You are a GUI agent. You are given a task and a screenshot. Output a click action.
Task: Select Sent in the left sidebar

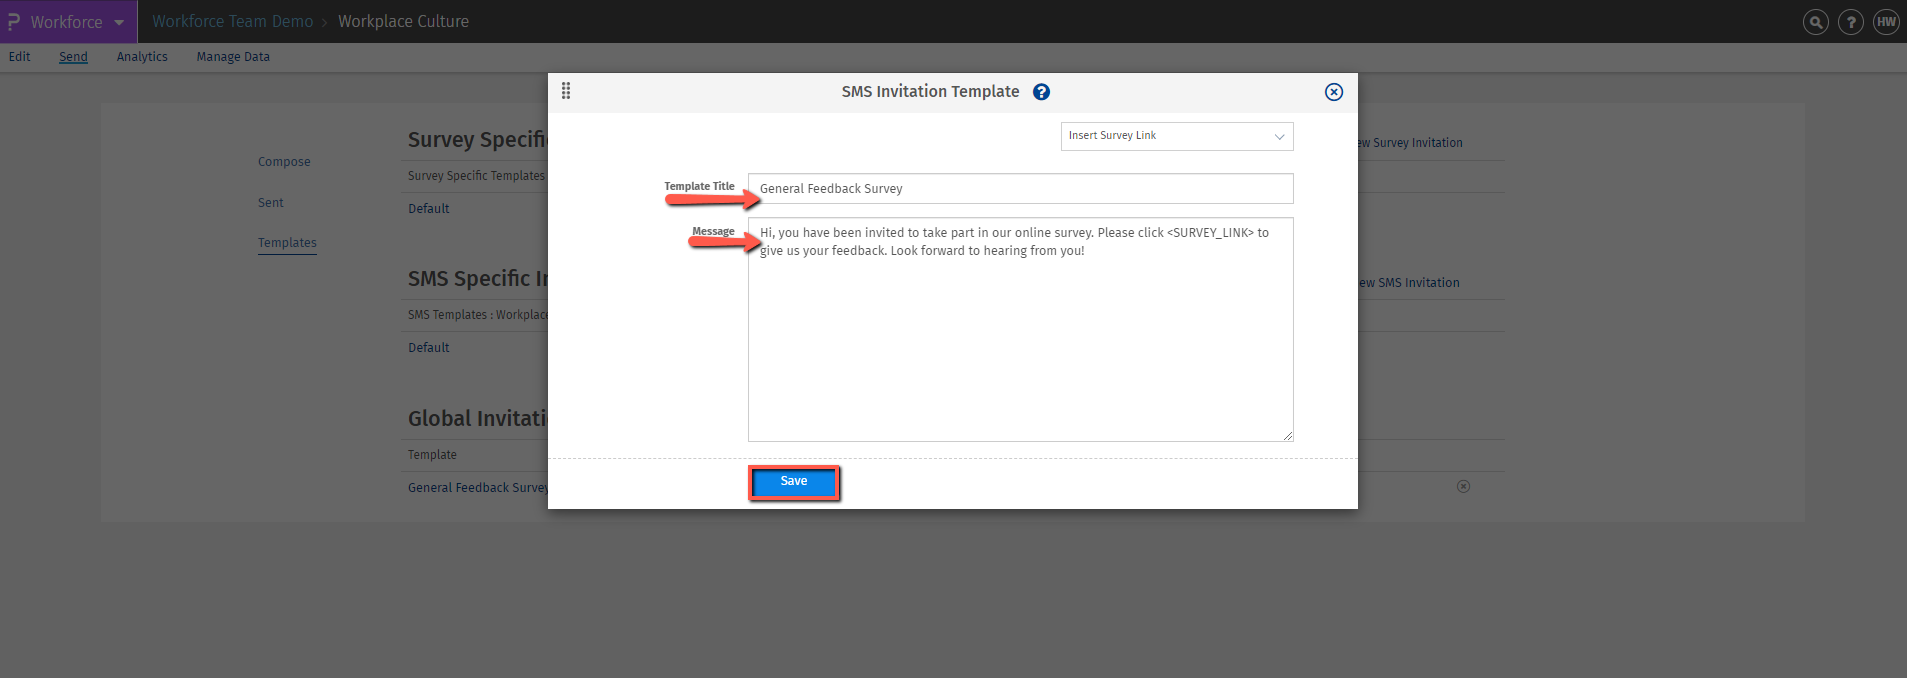271,203
